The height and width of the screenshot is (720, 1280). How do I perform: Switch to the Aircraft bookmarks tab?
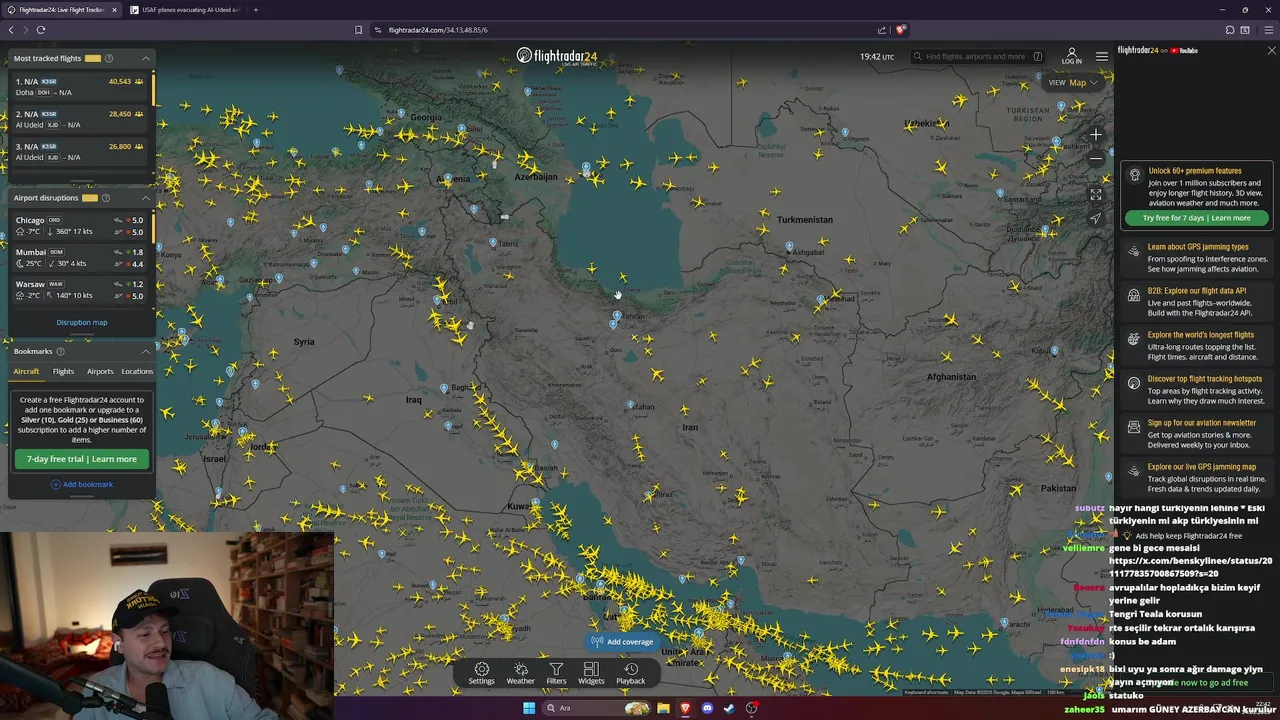point(26,372)
